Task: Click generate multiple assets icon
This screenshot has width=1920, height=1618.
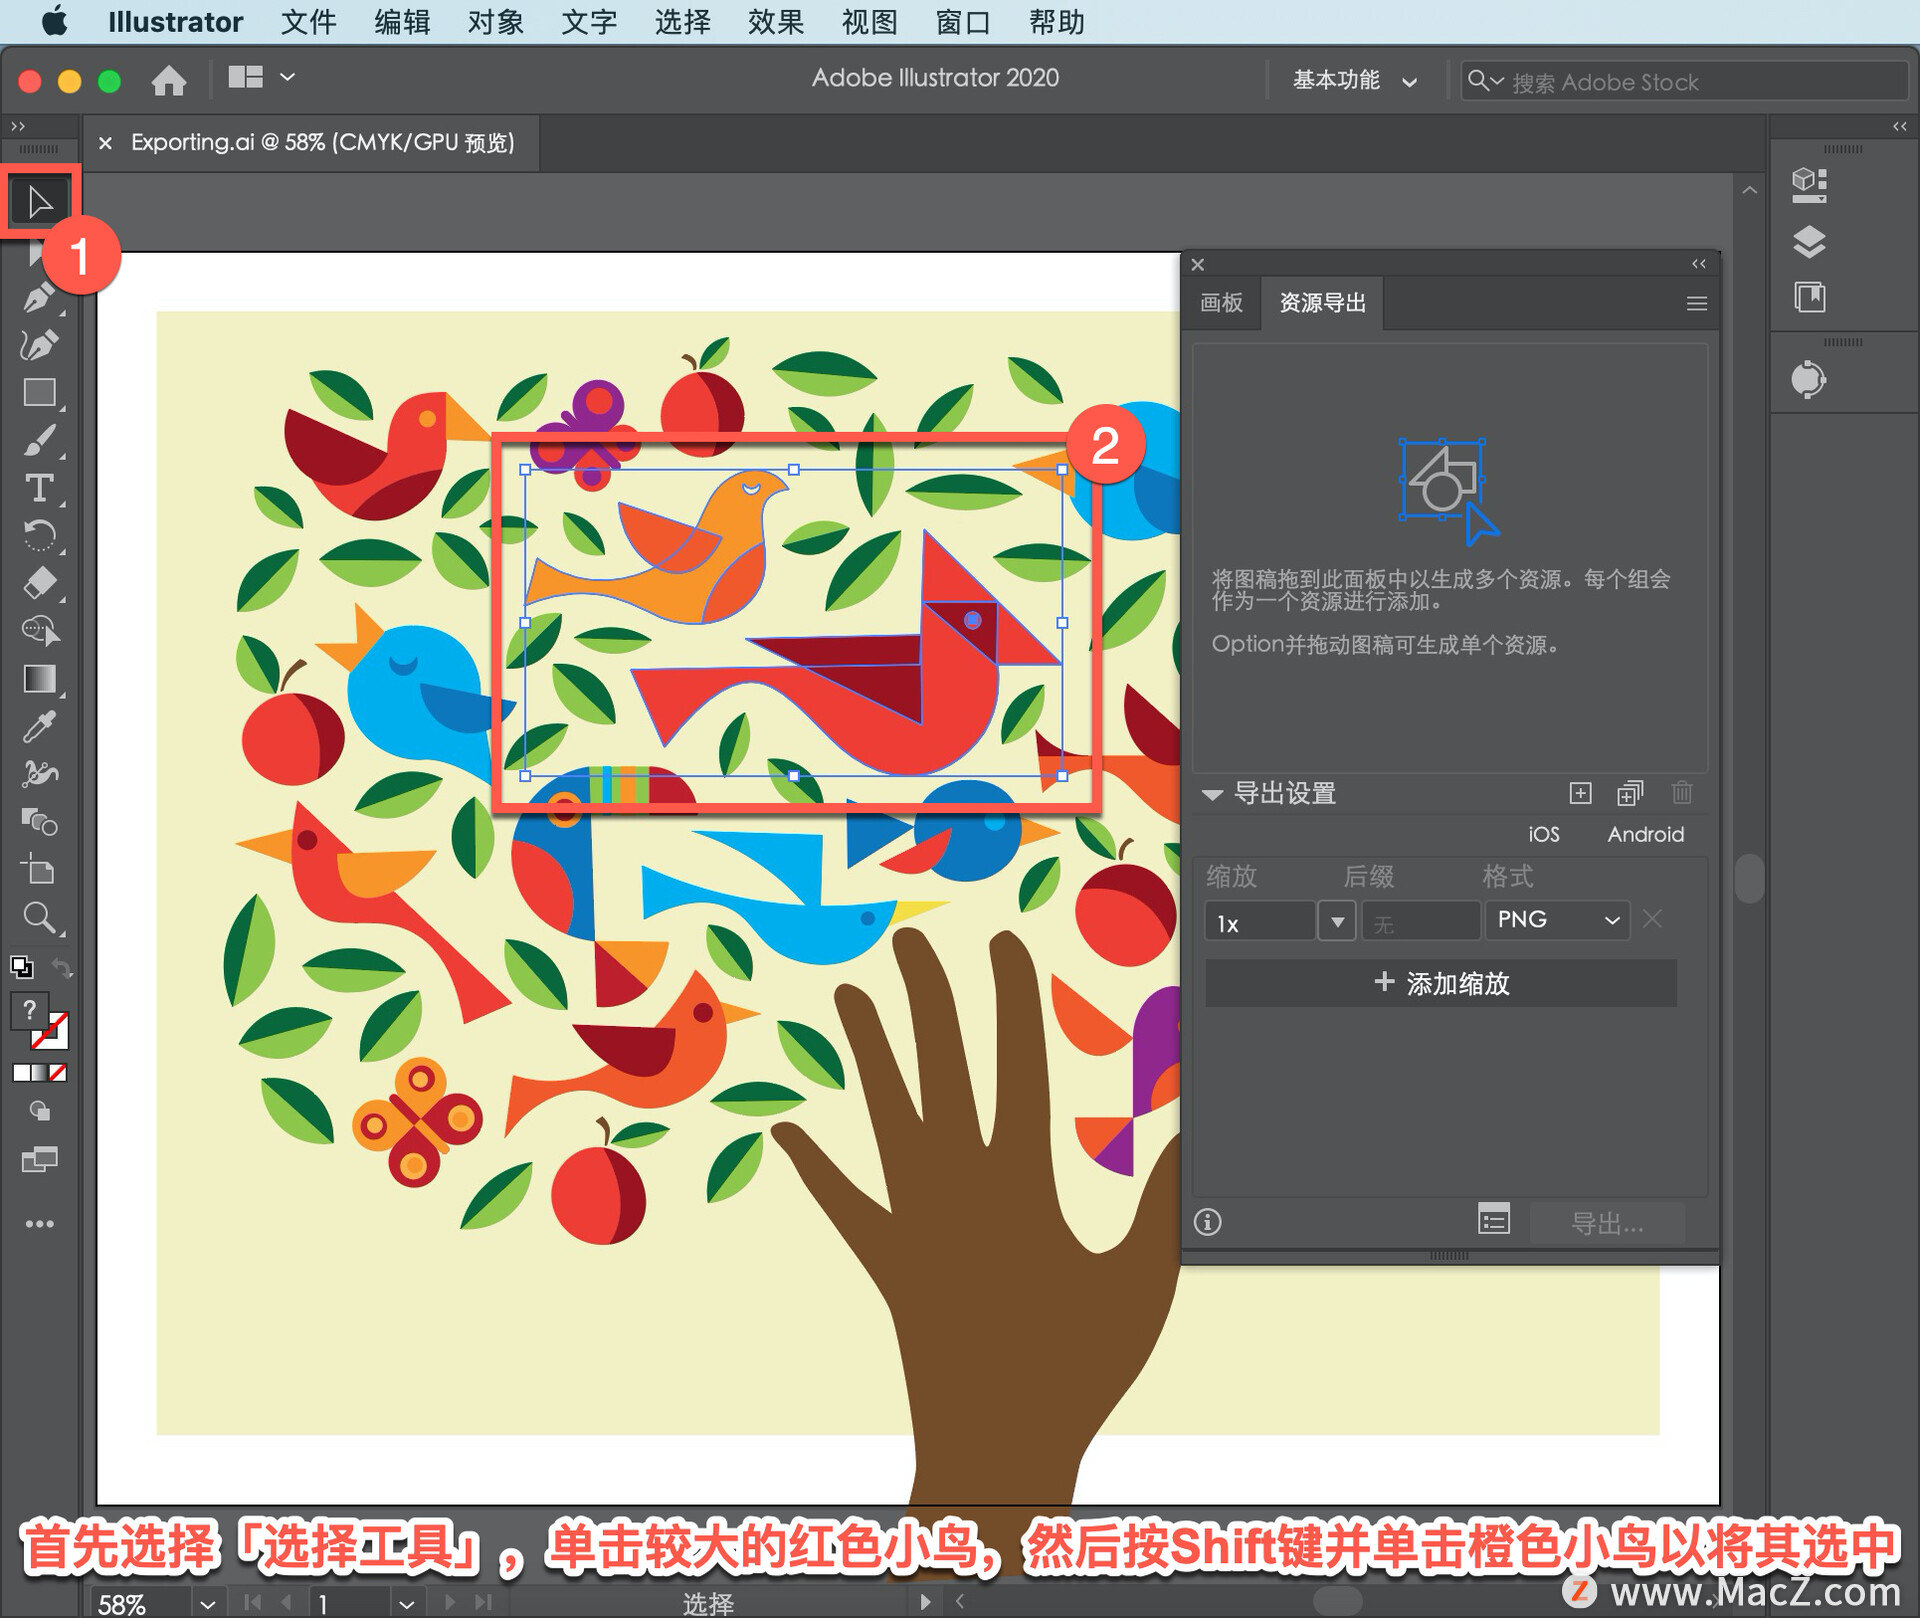Action: coord(1630,793)
